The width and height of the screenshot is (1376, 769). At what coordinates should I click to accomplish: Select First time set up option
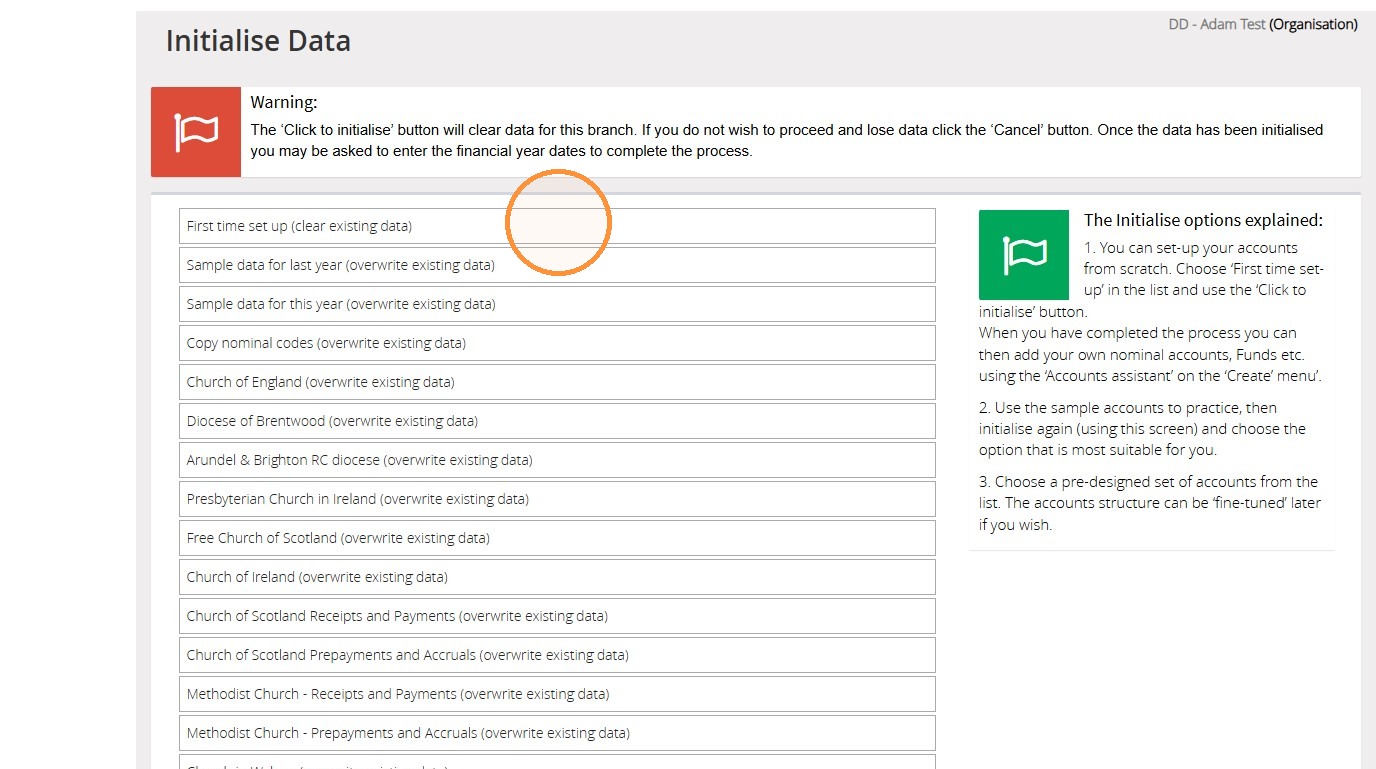coord(557,226)
